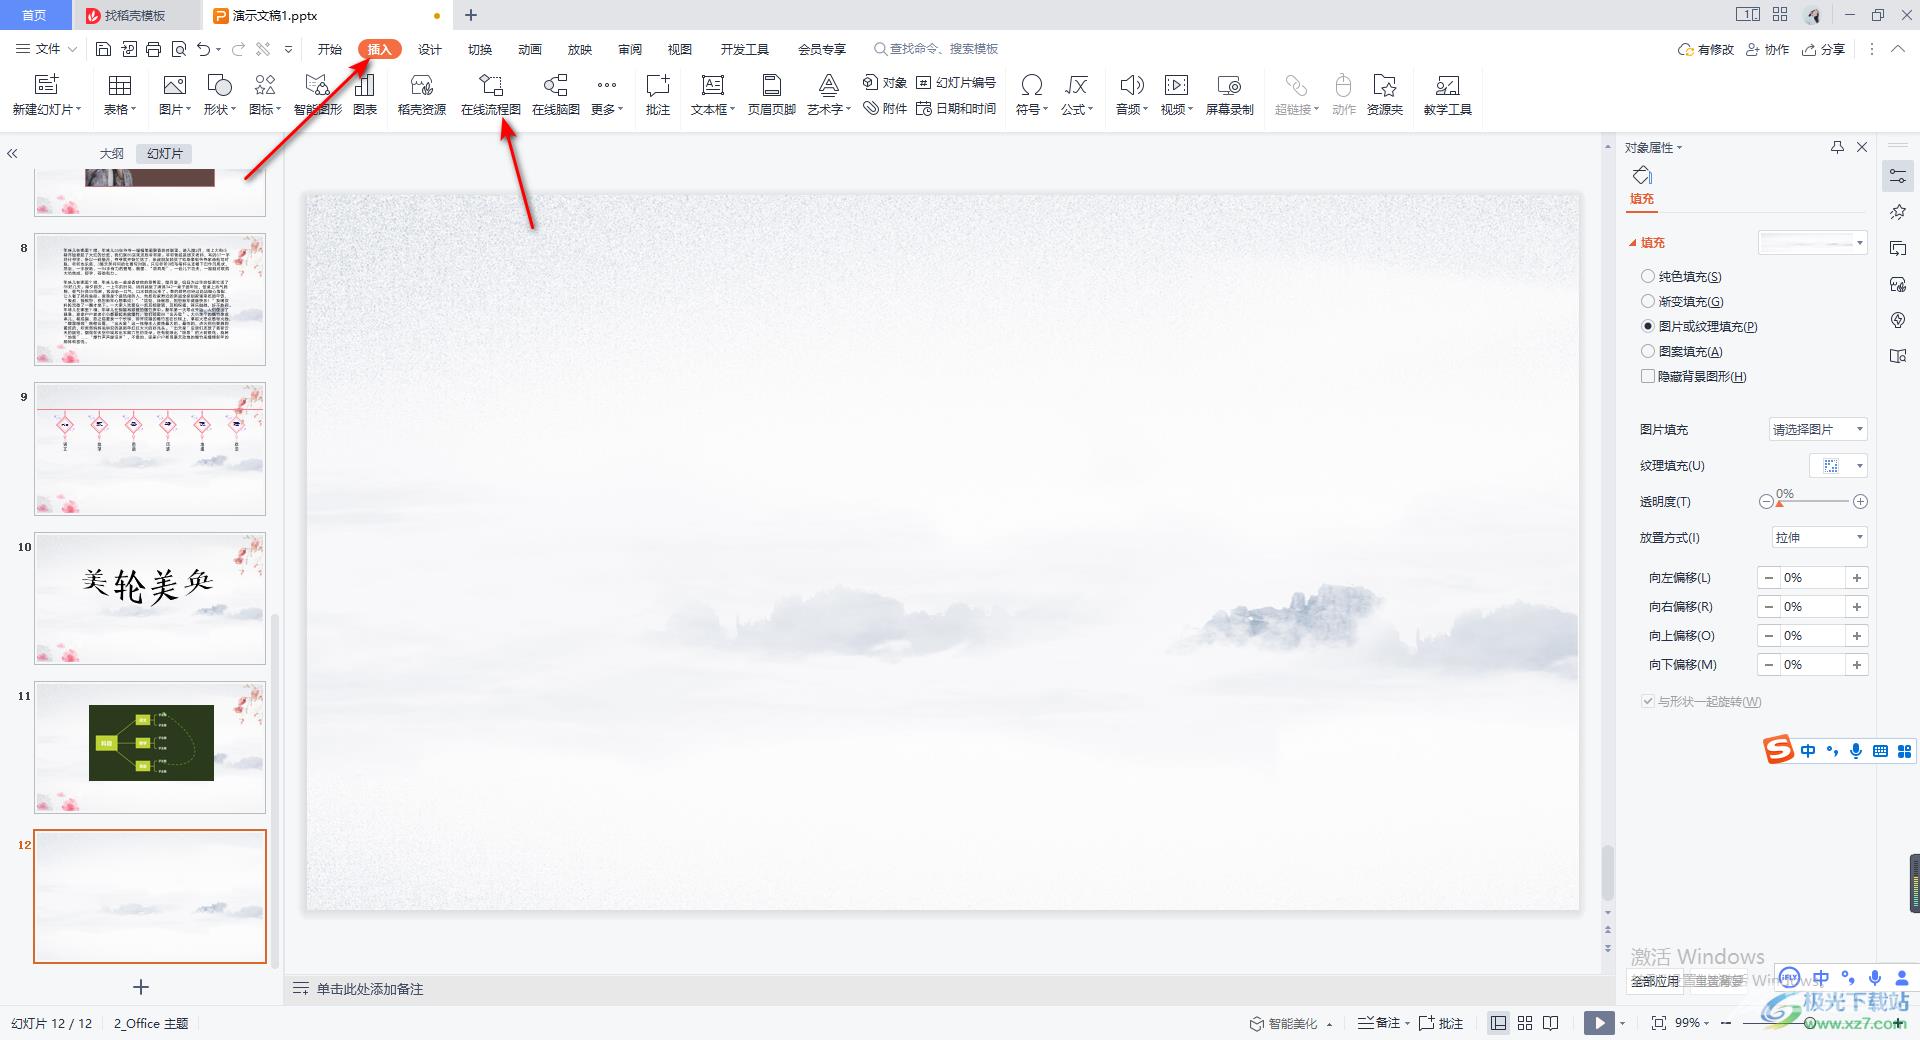Toggle hide background graphics (隐藏背景图形) checkbox
This screenshot has width=1920, height=1040.
pos(1647,376)
